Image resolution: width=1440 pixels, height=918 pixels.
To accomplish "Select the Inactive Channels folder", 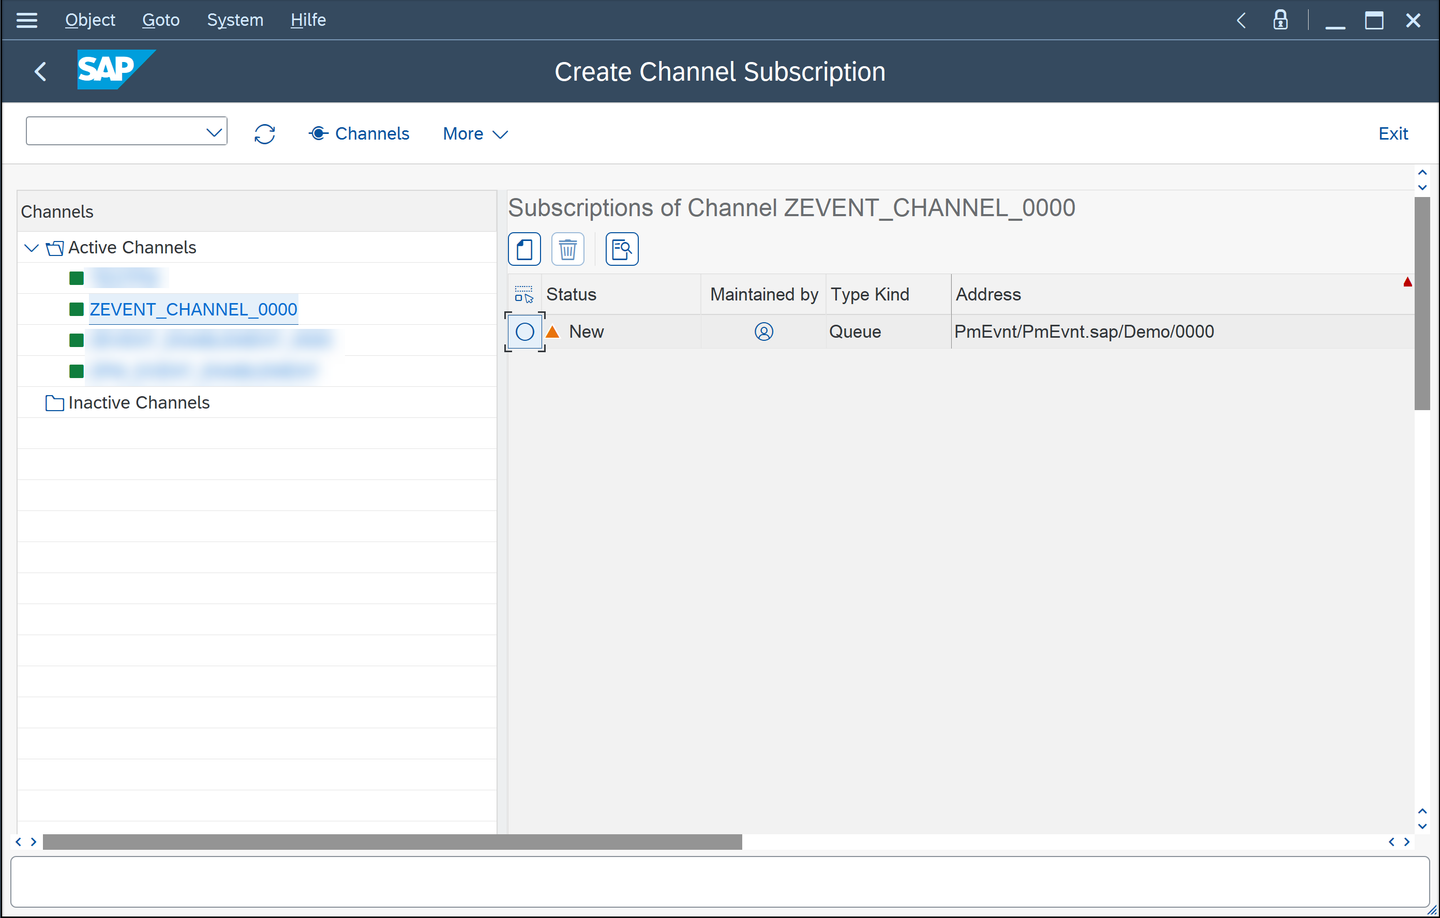I will [139, 403].
